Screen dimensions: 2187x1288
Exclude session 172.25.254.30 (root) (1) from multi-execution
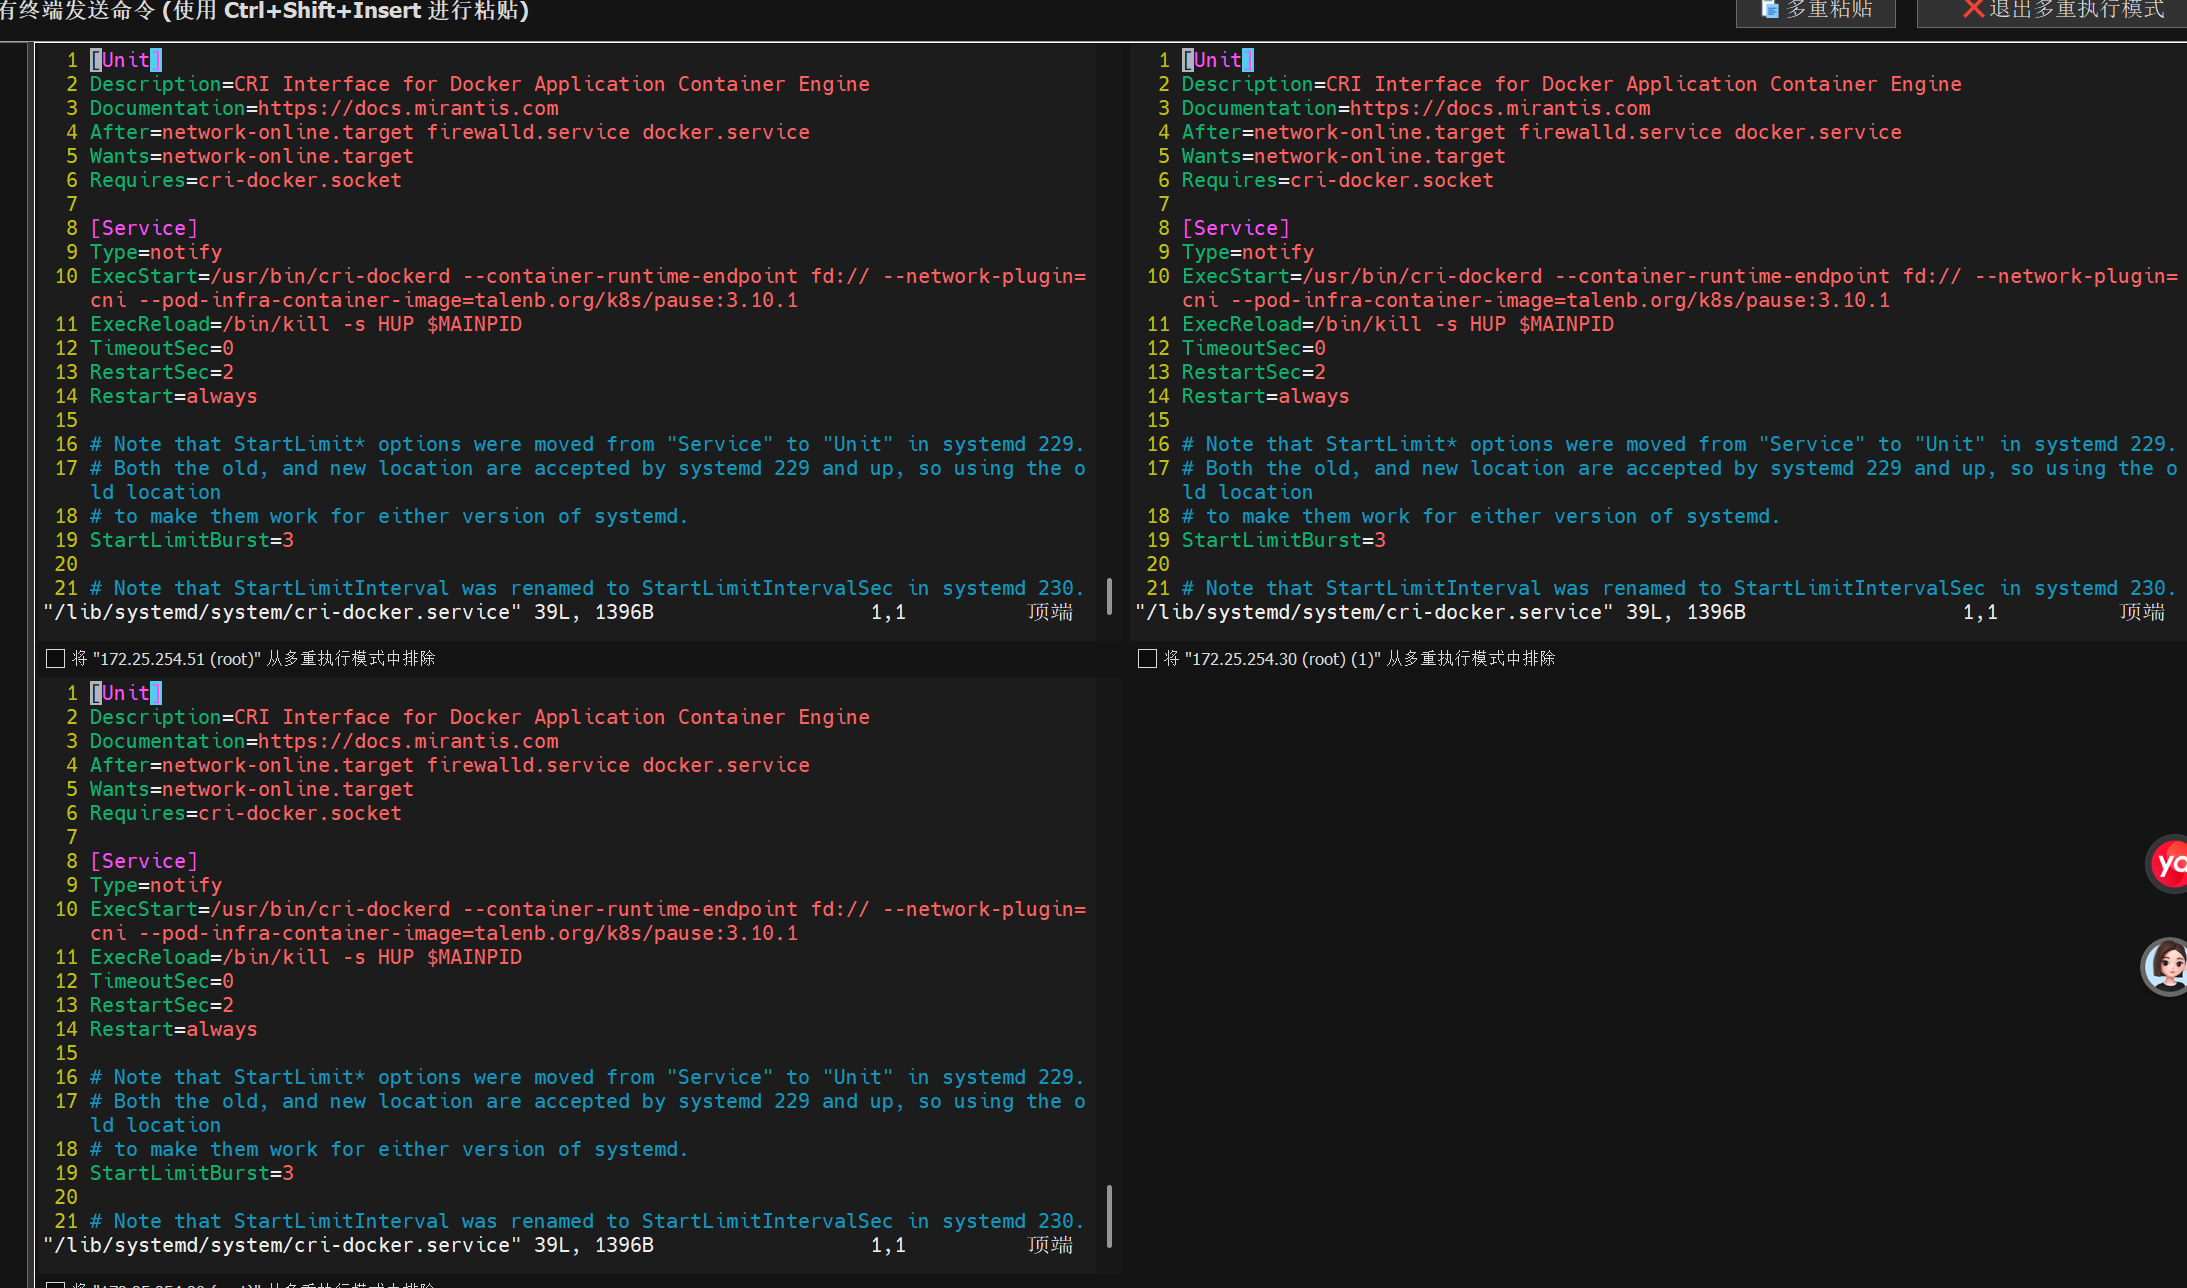tap(1148, 658)
